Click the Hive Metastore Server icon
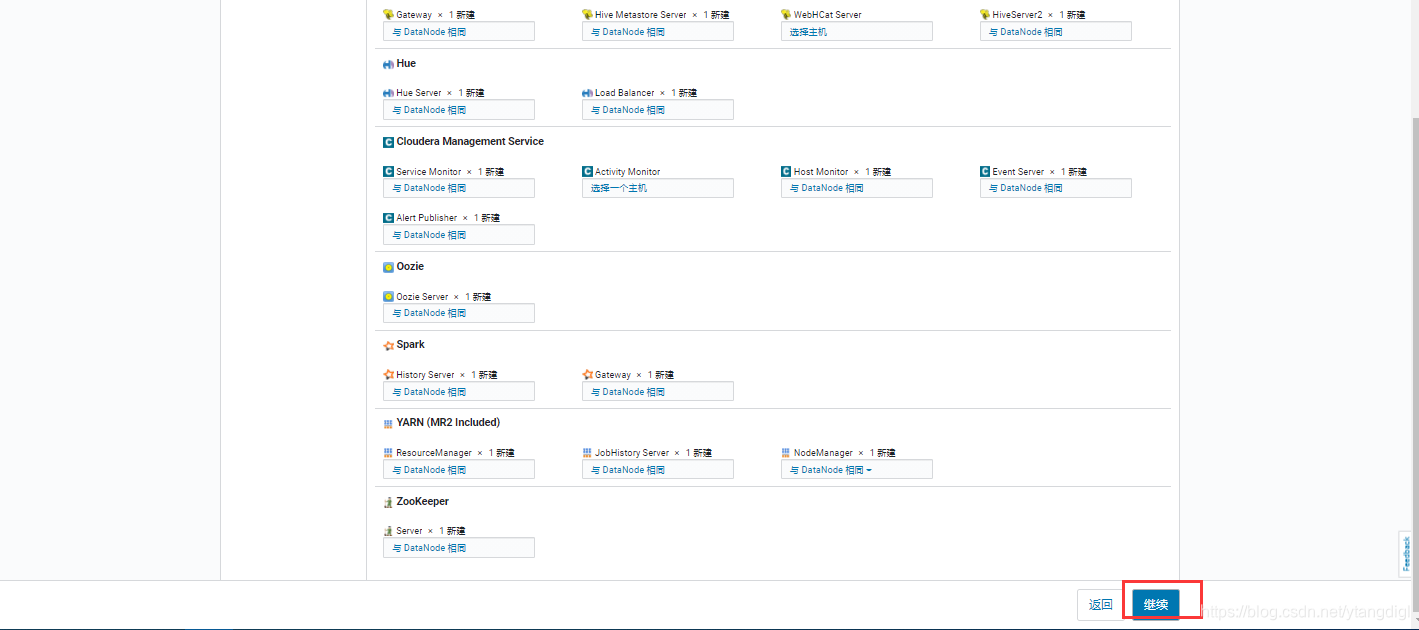 tap(587, 15)
